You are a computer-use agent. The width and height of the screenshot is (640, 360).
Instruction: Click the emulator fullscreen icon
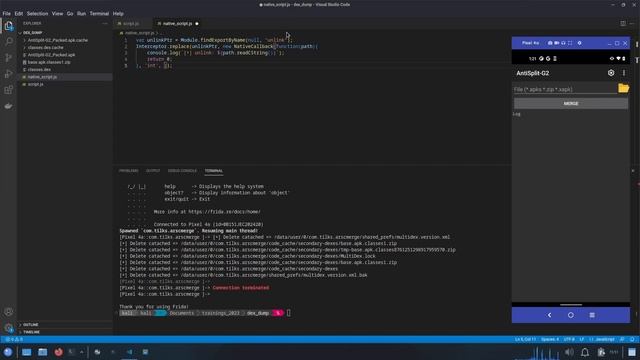tap(570, 43)
